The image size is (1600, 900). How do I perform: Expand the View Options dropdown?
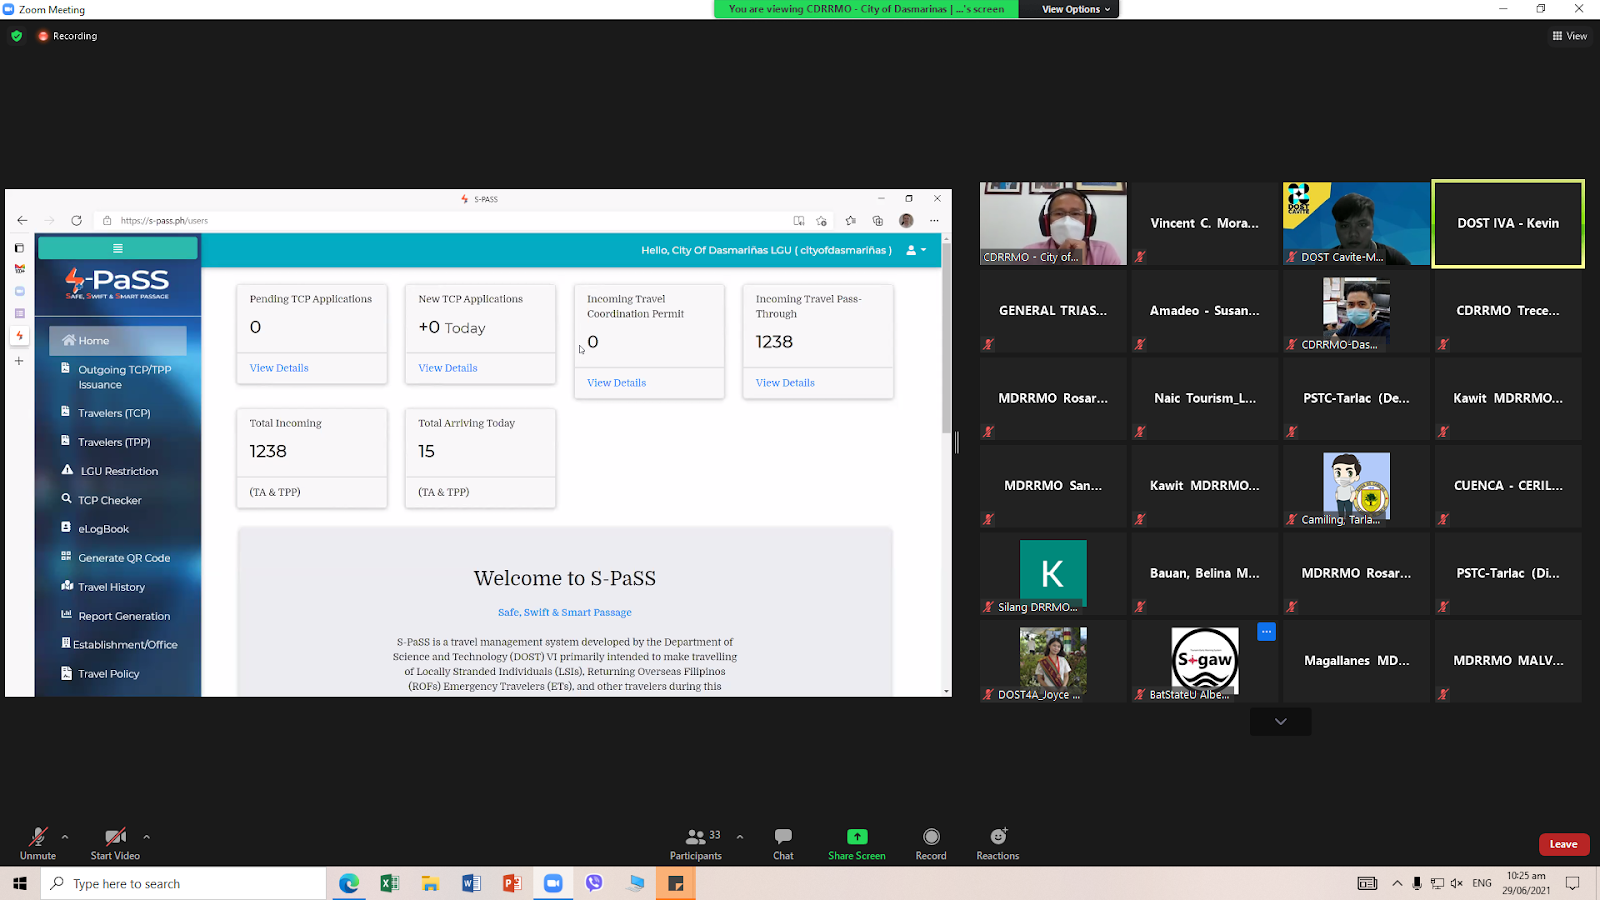click(1076, 9)
